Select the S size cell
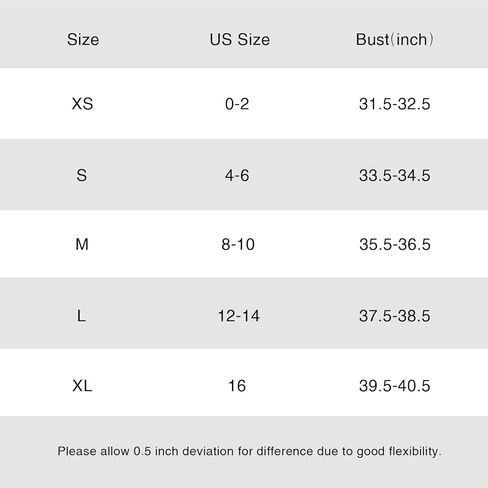Image resolution: width=488 pixels, height=488 pixels. [x=82, y=175]
